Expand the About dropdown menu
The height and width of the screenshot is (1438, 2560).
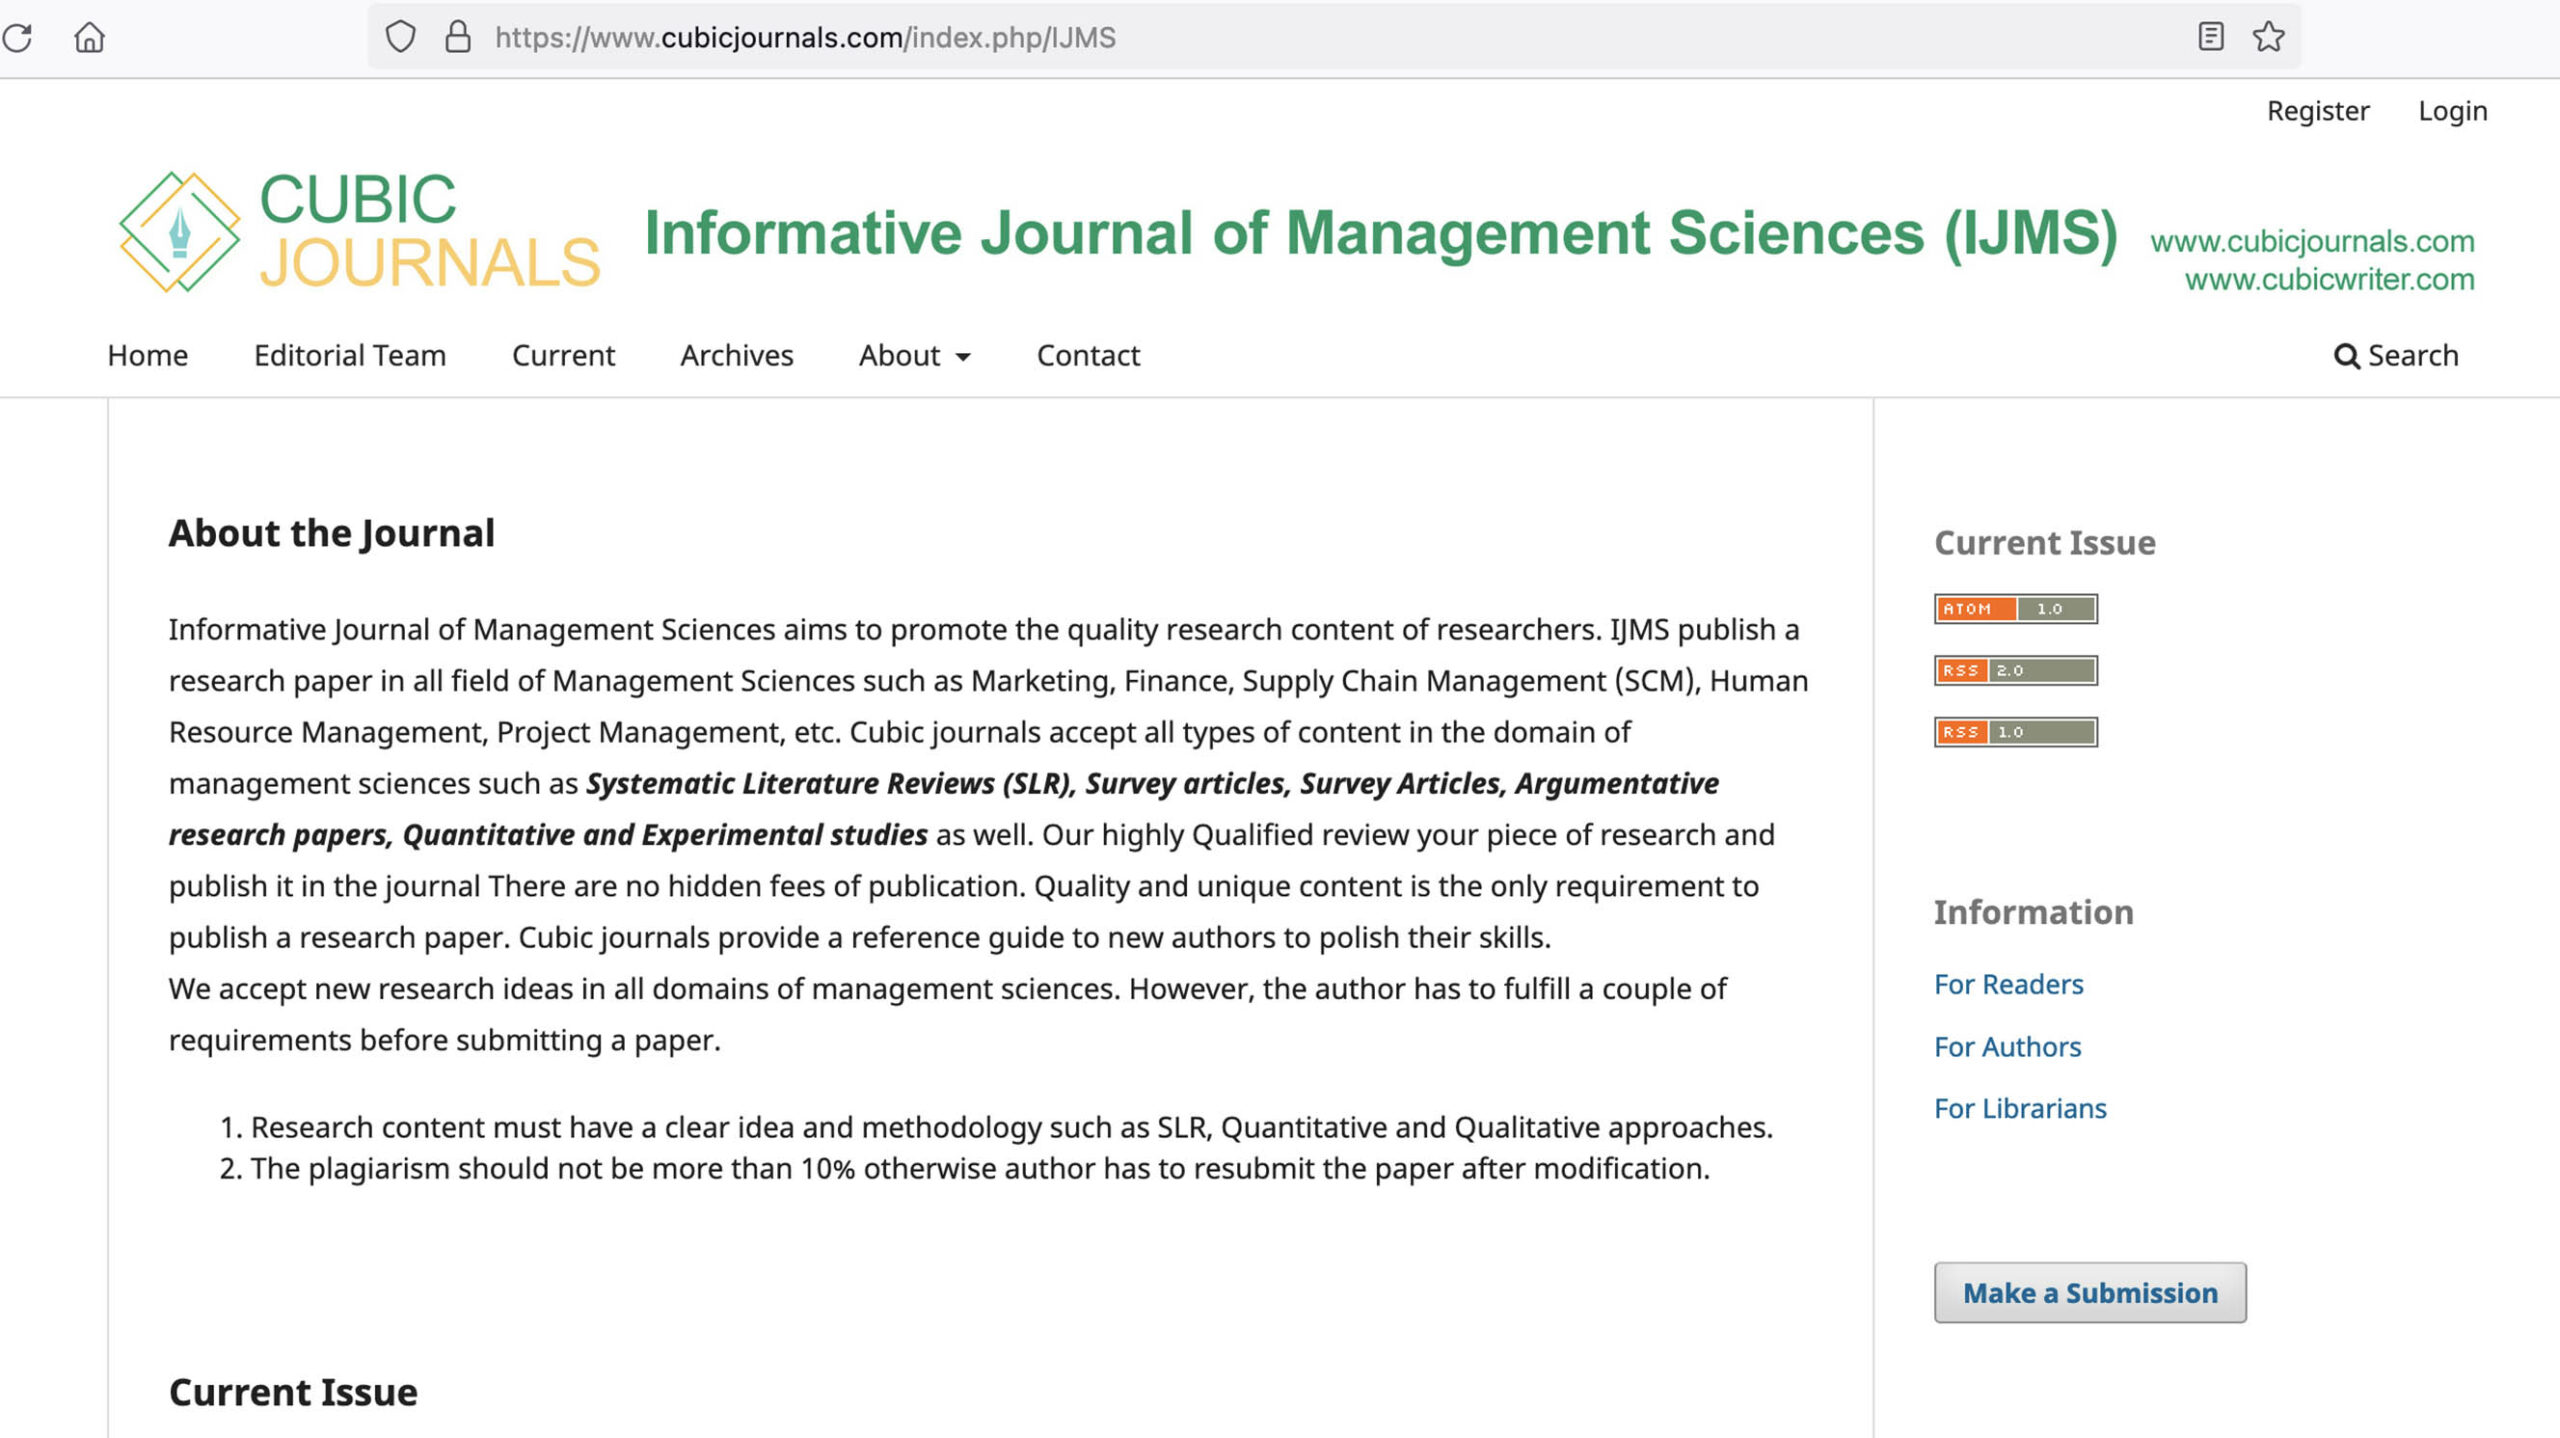[914, 356]
